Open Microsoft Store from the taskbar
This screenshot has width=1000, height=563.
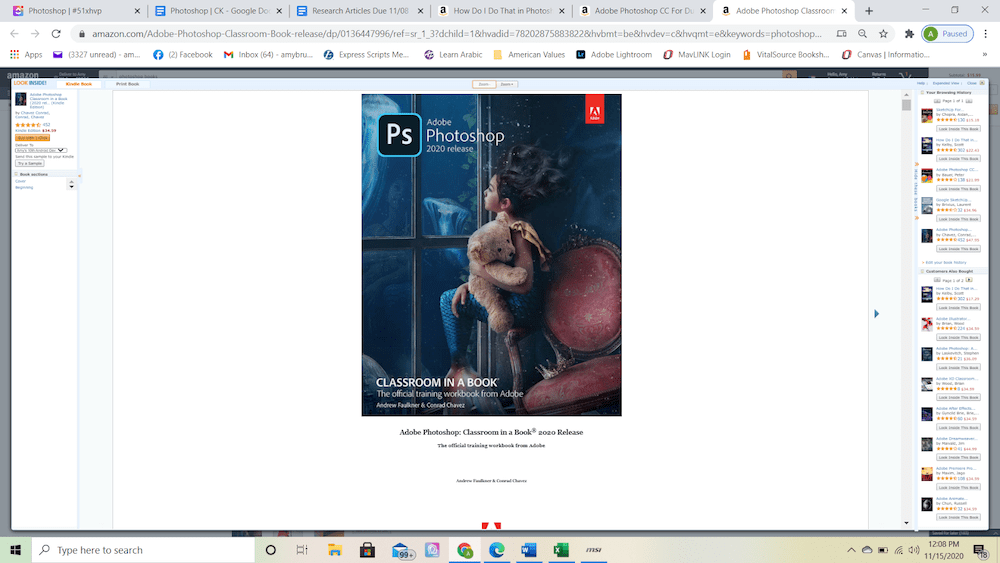367,550
